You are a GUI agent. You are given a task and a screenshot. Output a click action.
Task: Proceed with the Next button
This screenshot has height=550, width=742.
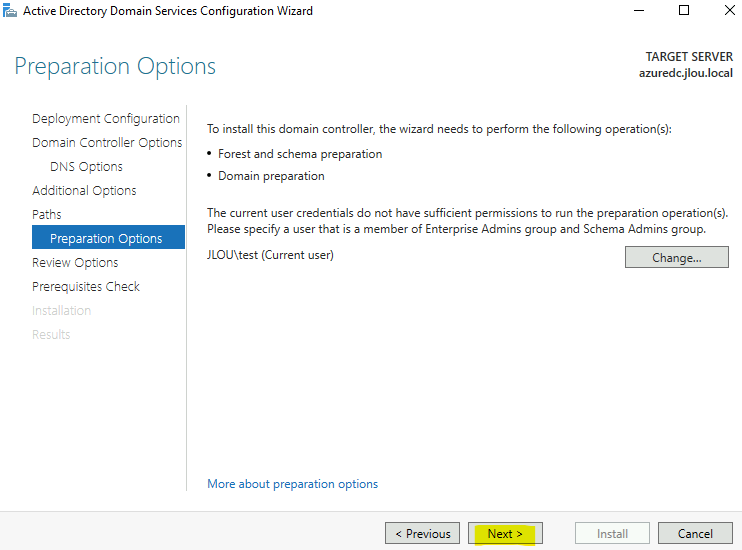(x=505, y=533)
